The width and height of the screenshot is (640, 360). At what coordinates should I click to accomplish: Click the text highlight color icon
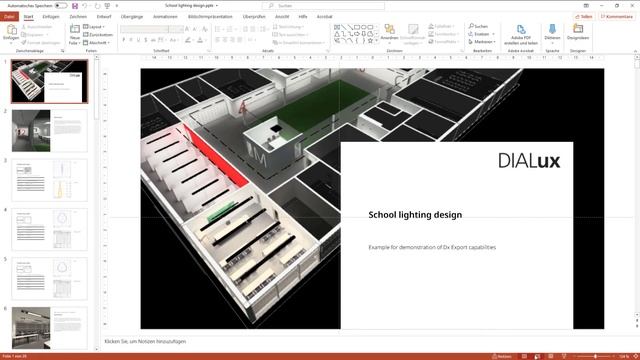coord(188,40)
